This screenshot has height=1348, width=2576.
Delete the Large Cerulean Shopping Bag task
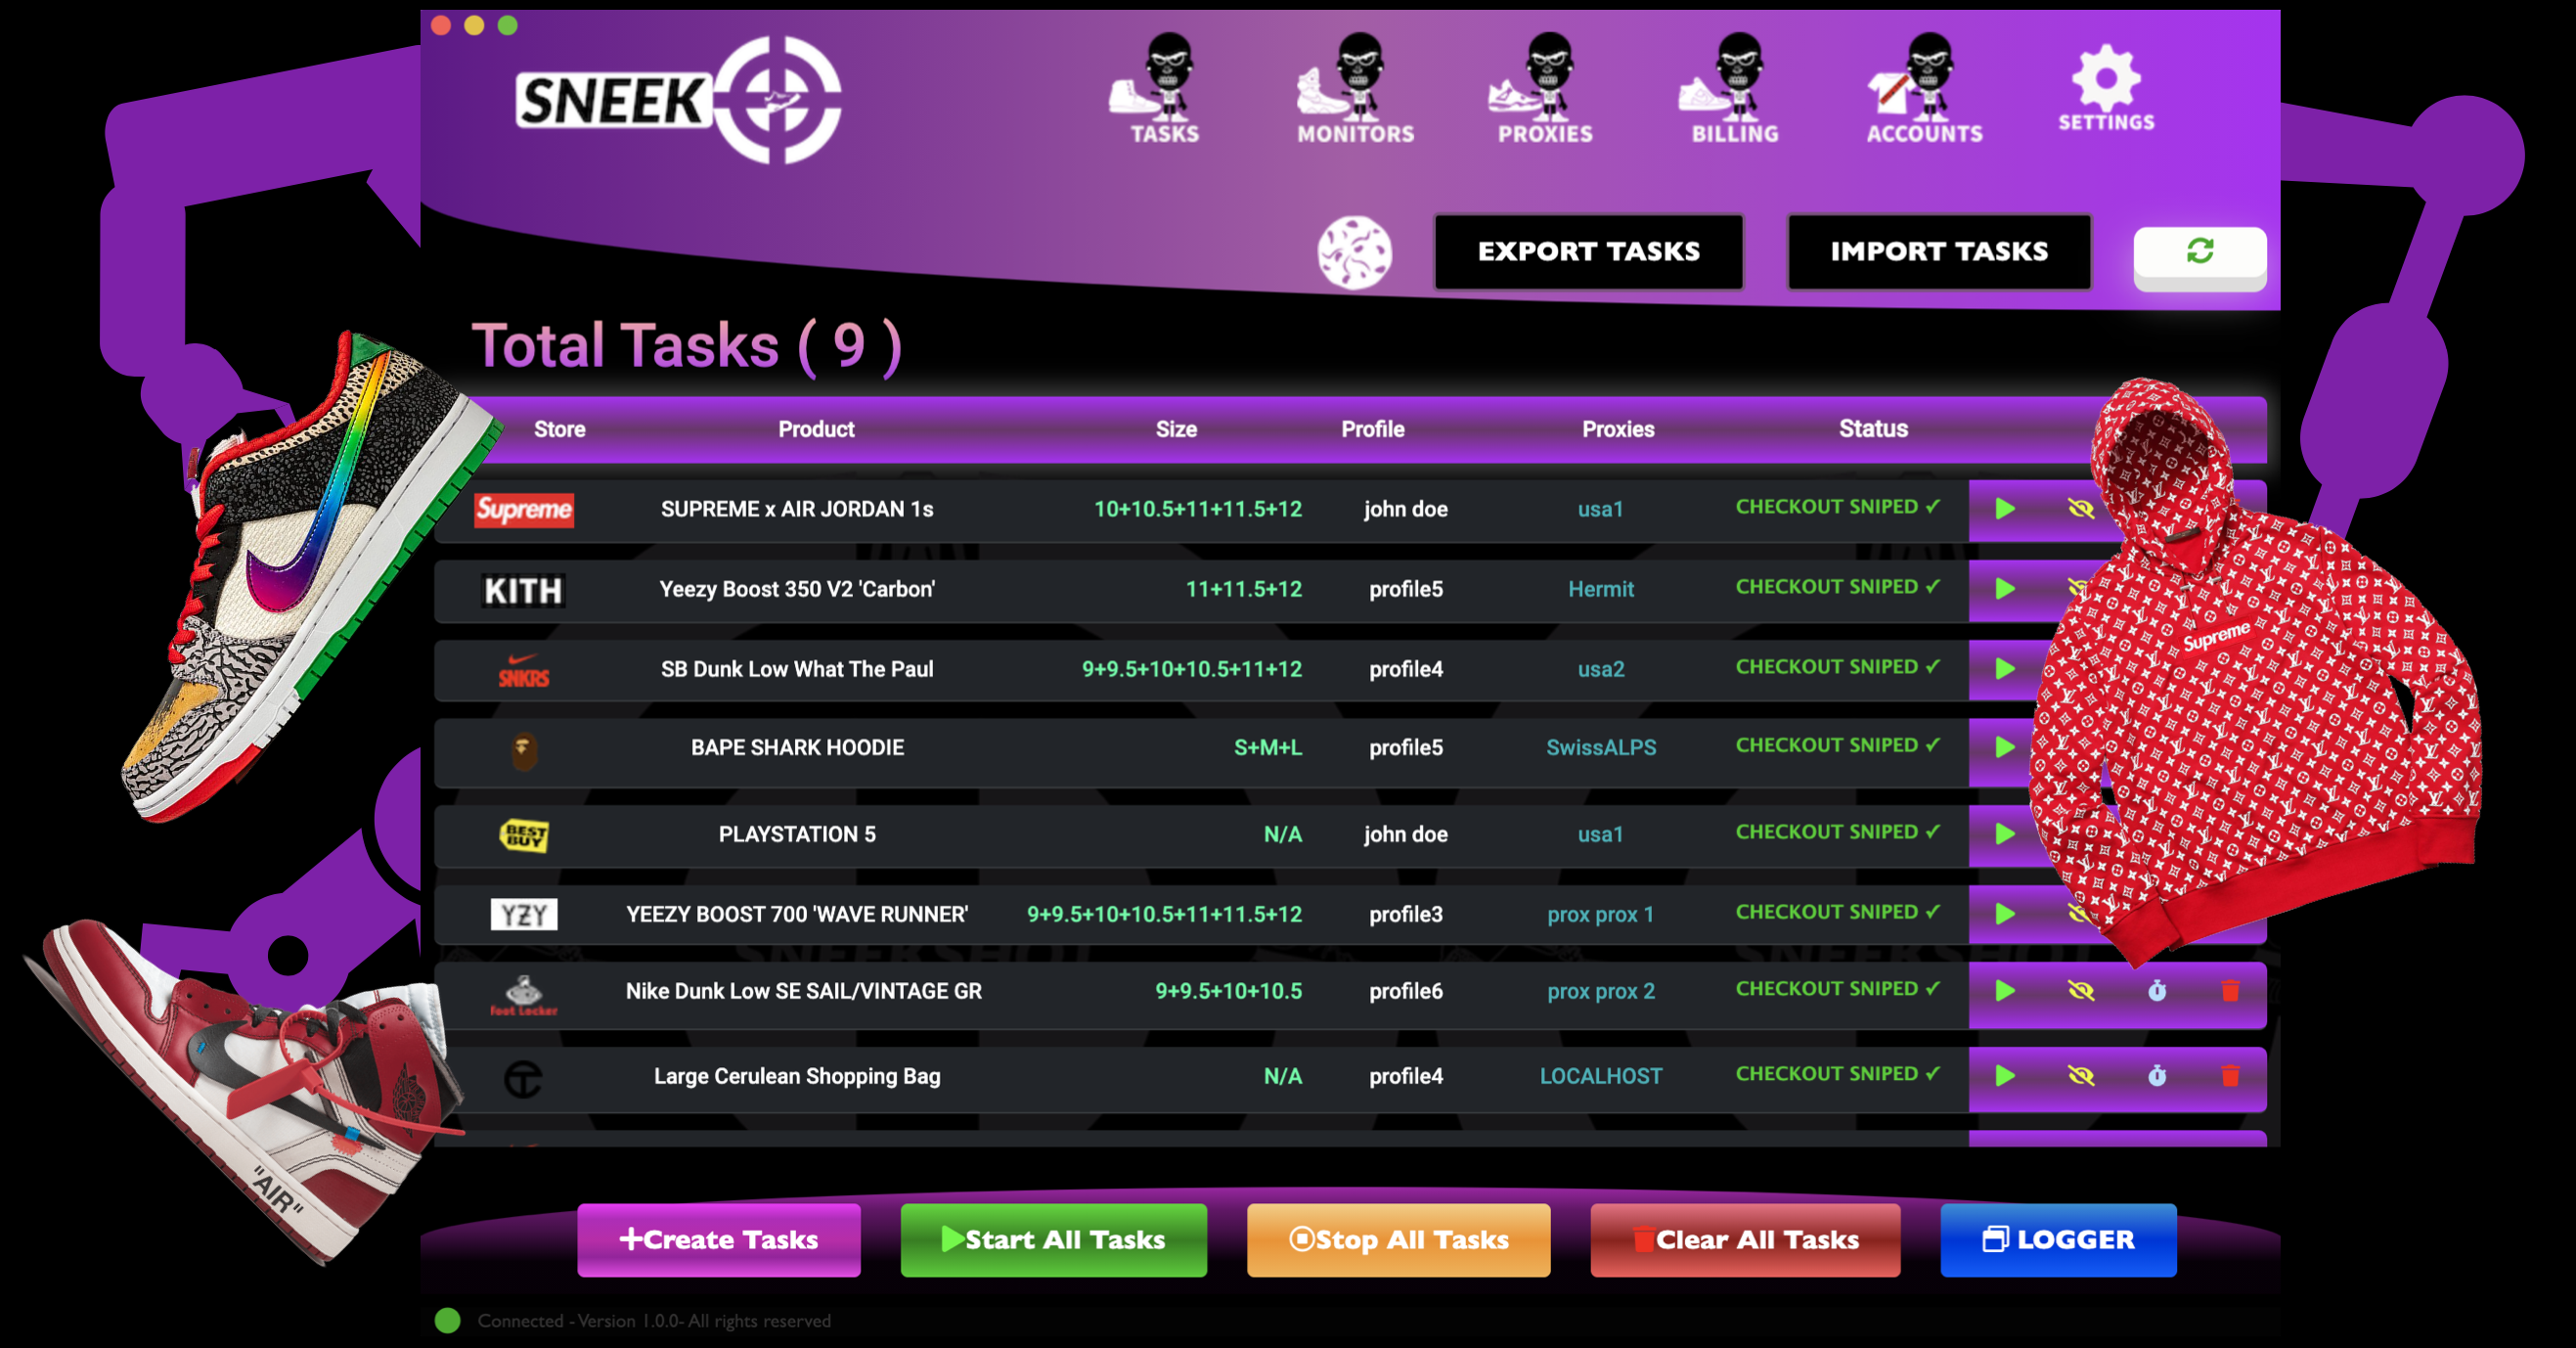pos(2229,1076)
